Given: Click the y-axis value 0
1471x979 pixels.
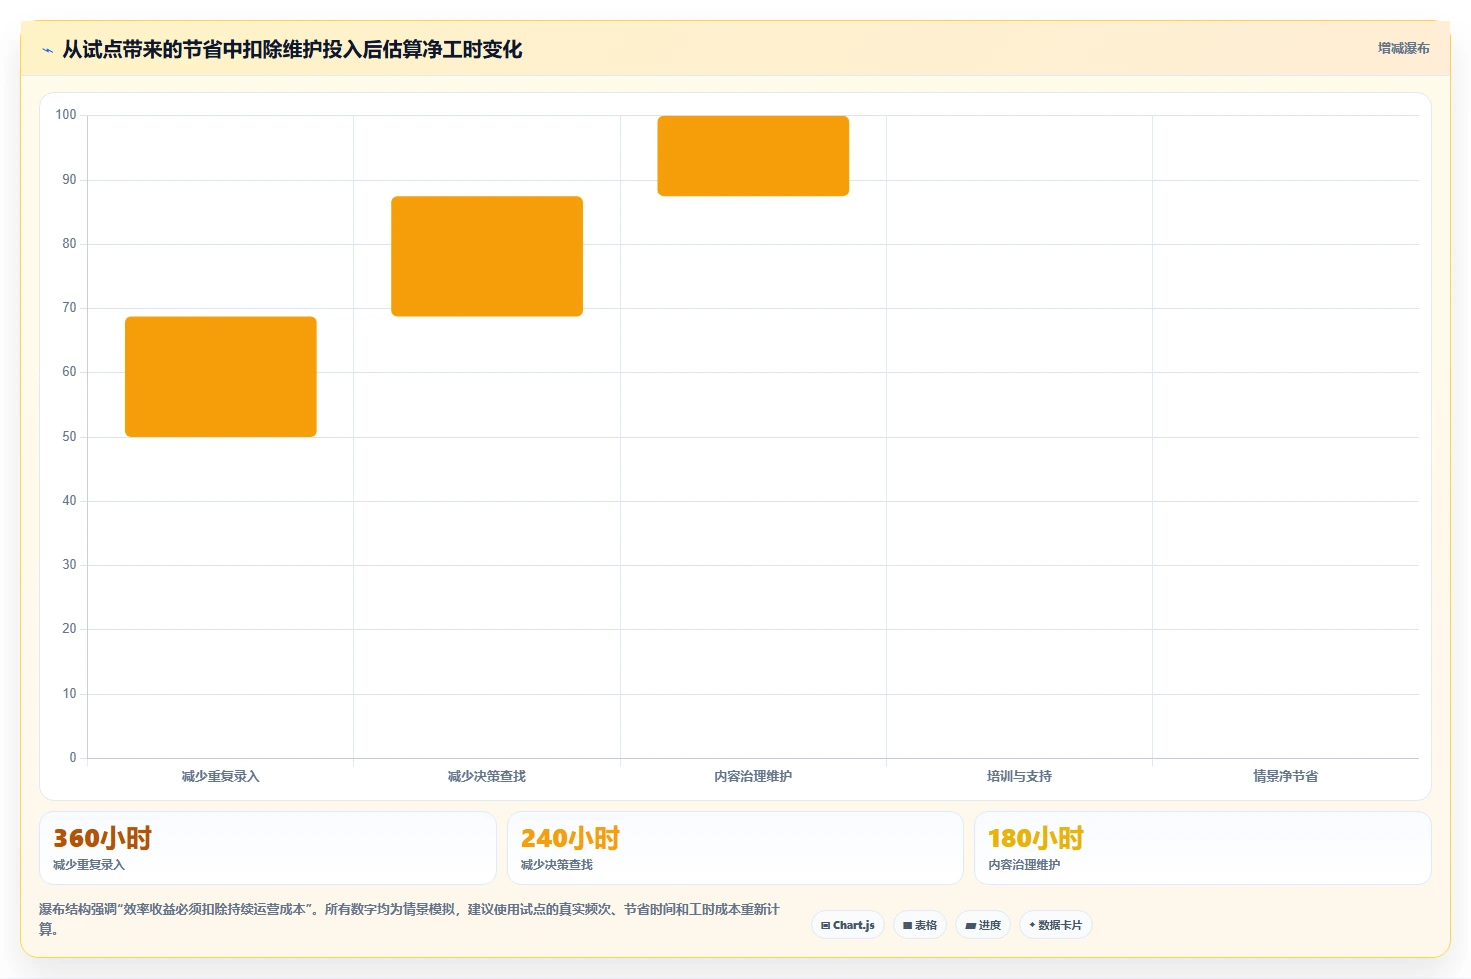Looking at the screenshot, I should click(73, 758).
